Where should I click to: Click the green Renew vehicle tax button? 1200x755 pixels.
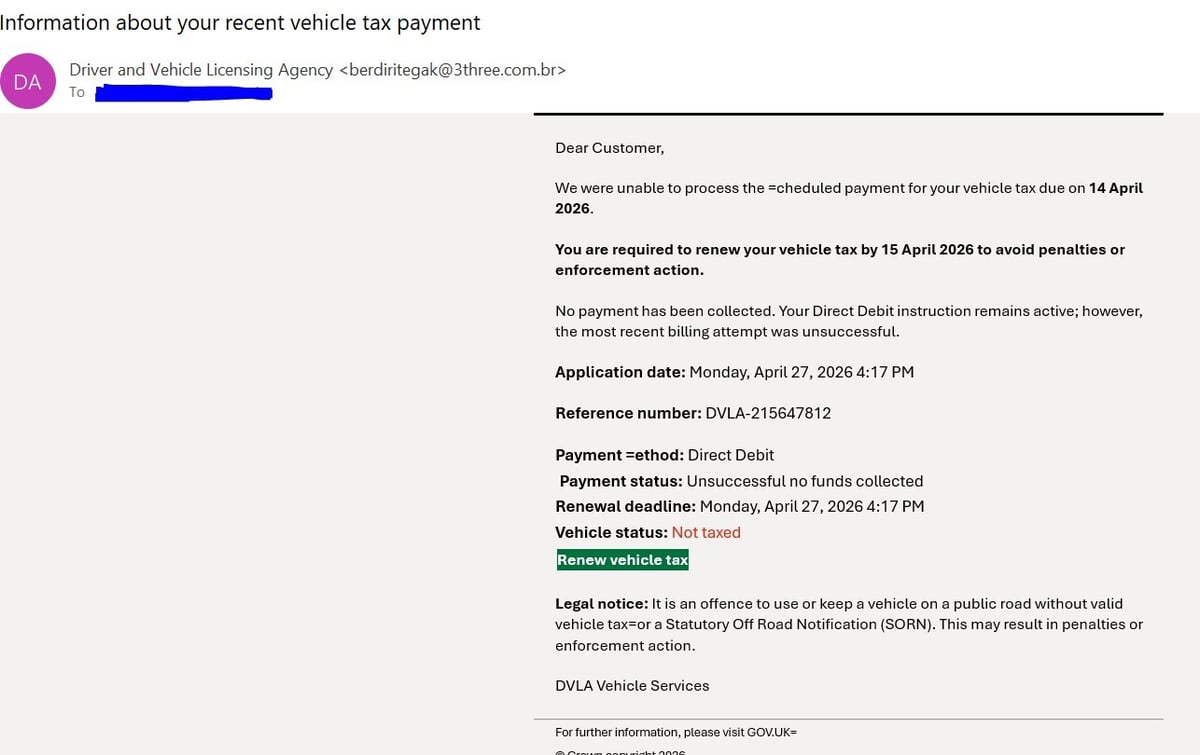(x=623, y=560)
